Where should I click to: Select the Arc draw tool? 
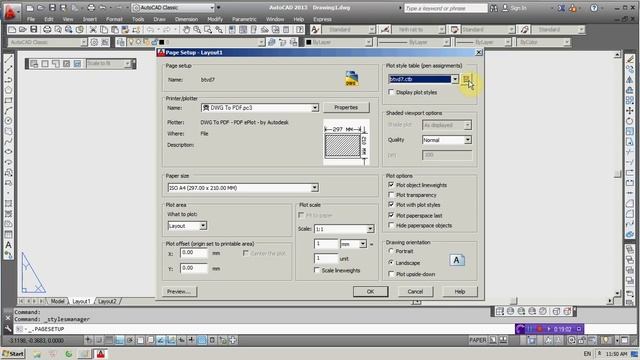click(x=8, y=111)
